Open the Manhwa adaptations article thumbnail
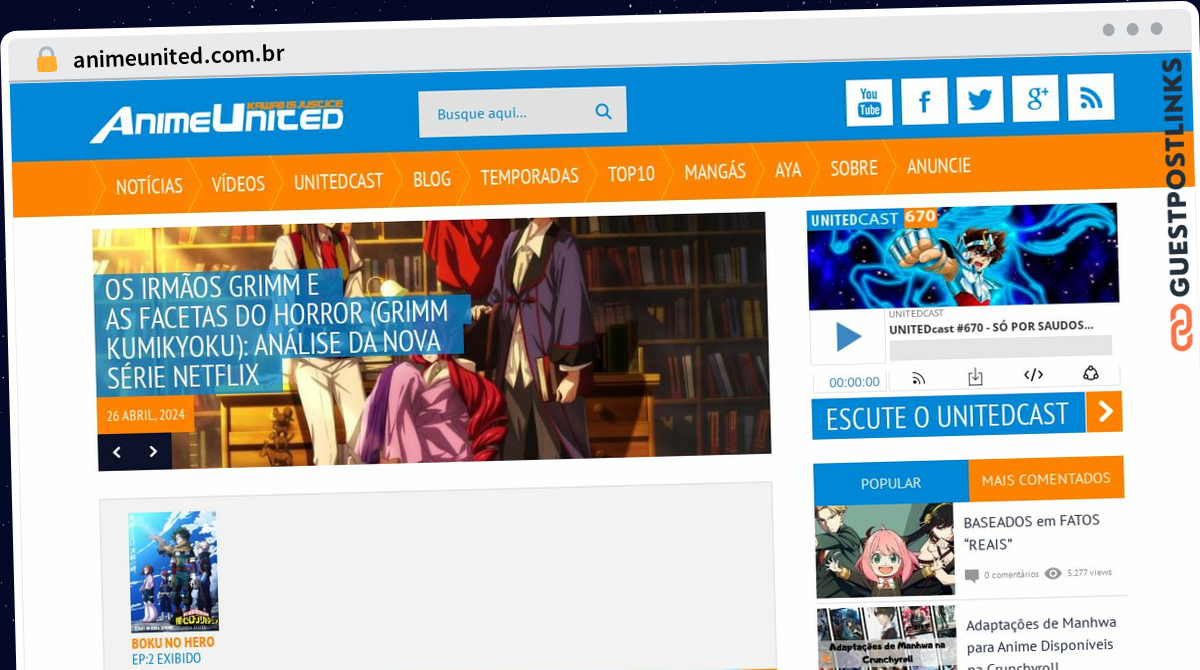This screenshot has width=1200, height=670. [887, 637]
